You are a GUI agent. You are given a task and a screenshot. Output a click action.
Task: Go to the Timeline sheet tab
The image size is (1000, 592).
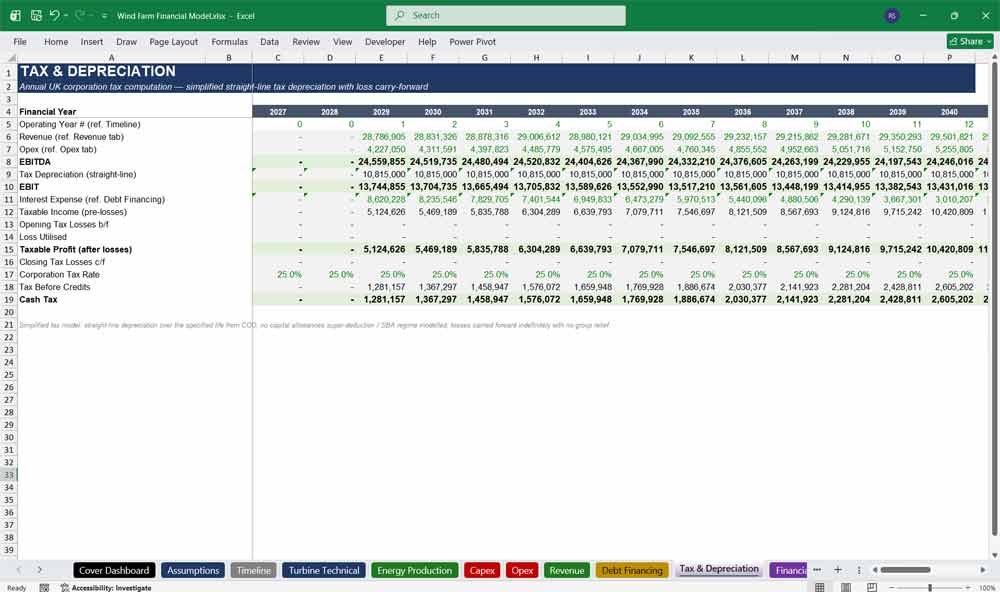coord(254,570)
